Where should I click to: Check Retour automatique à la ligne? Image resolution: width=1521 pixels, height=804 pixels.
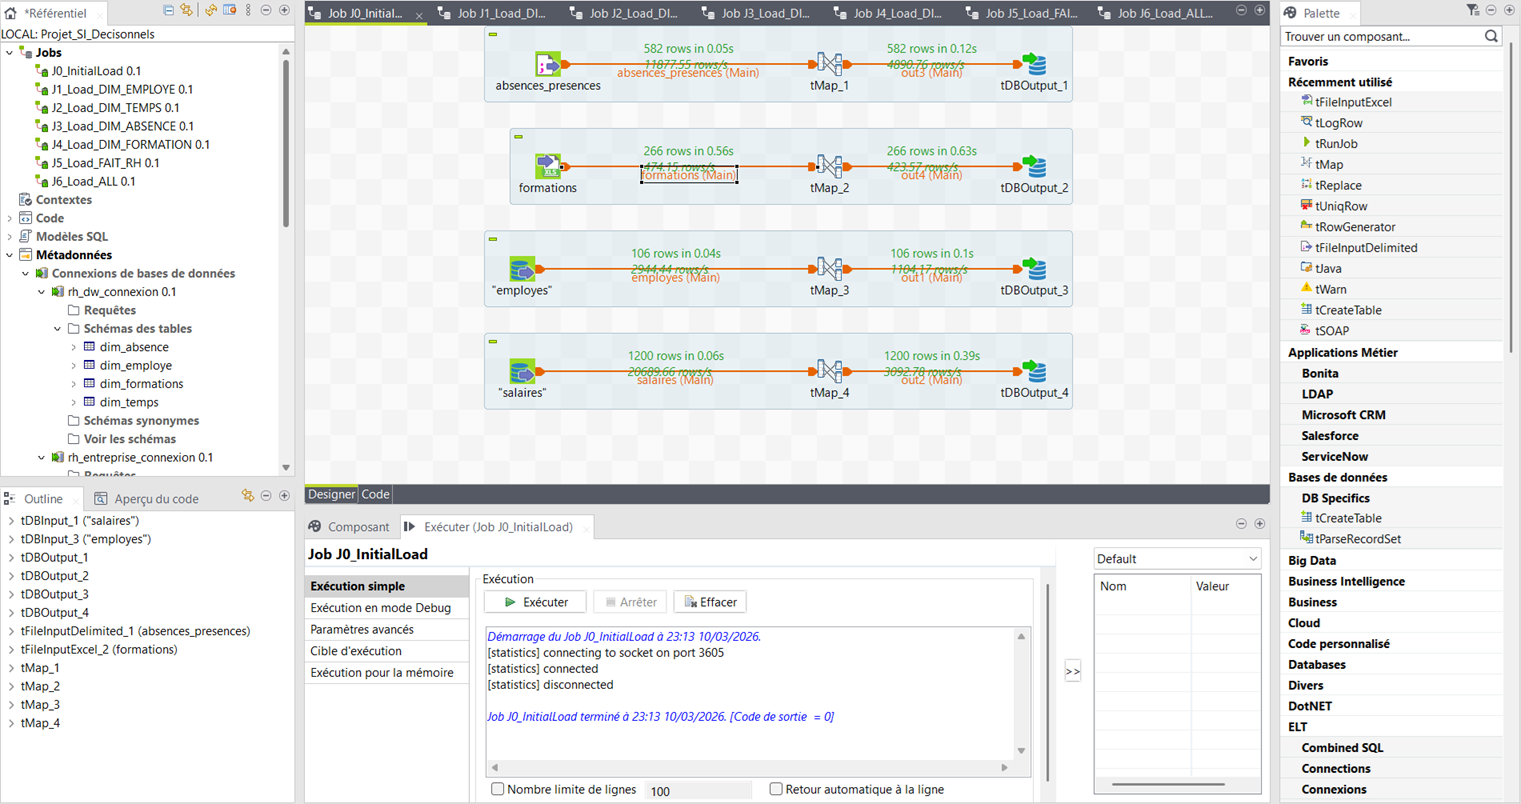pyautogui.click(x=775, y=789)
